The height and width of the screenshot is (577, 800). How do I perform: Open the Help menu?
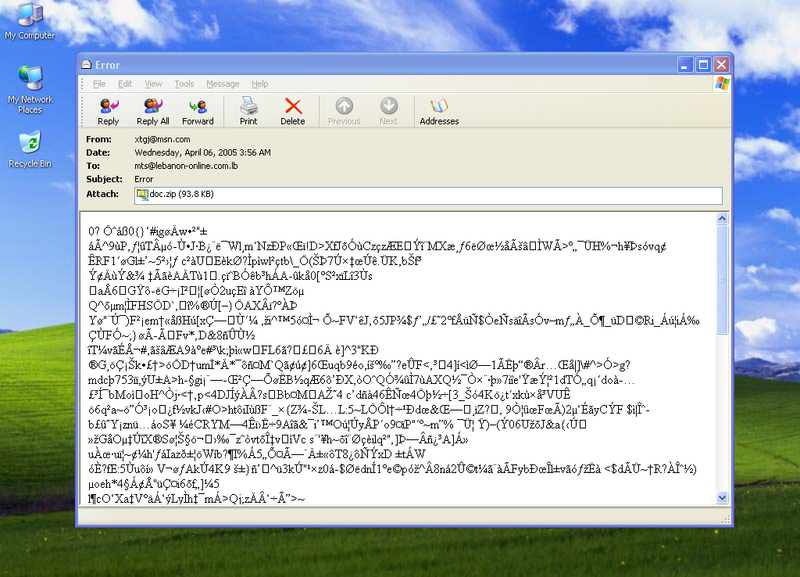coord(260,84)
